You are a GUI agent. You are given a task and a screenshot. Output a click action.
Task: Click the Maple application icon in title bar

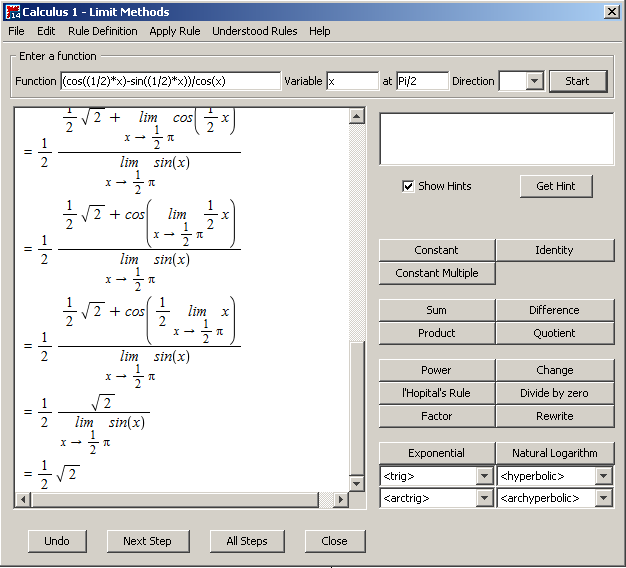[x=13, y=12]
